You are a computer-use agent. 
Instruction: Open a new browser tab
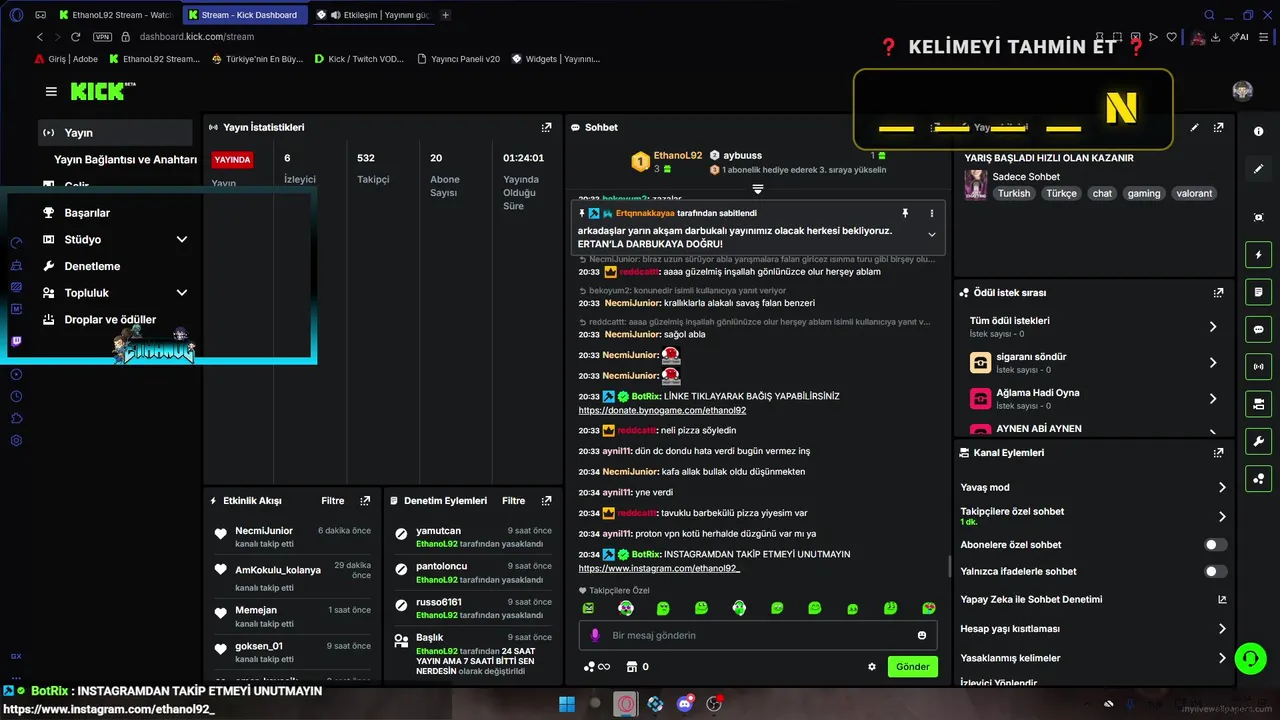click(x=446, y=15)
